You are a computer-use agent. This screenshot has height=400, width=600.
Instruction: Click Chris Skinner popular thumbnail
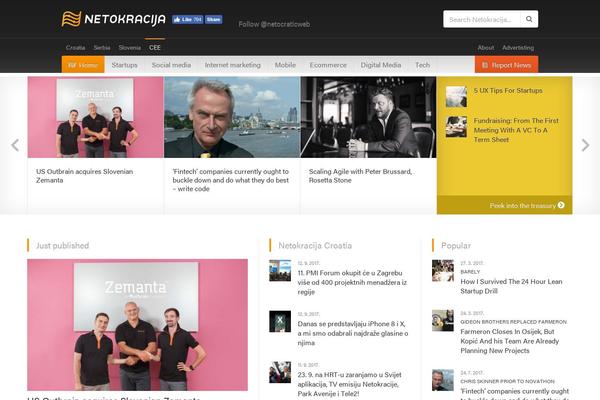443,380
